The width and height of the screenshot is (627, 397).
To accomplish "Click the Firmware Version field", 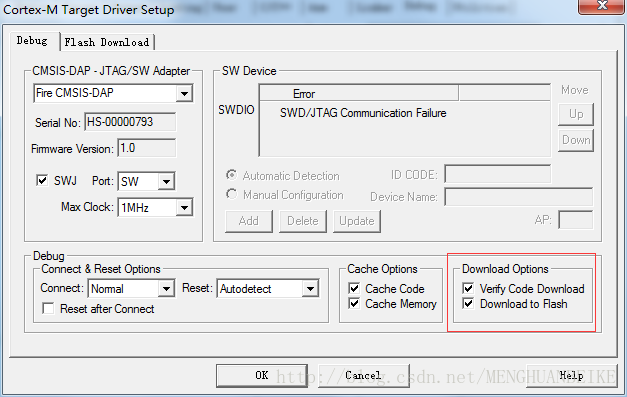I will coord(146,148).
